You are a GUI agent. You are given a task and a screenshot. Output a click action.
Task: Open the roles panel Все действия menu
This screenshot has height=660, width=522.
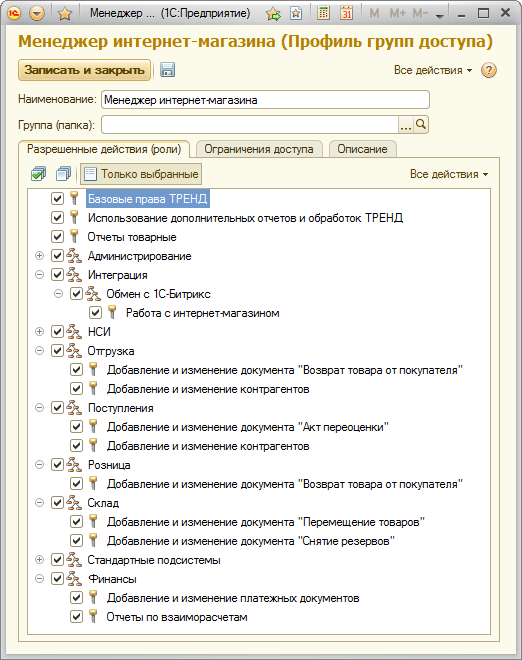[x=449, y=174]
